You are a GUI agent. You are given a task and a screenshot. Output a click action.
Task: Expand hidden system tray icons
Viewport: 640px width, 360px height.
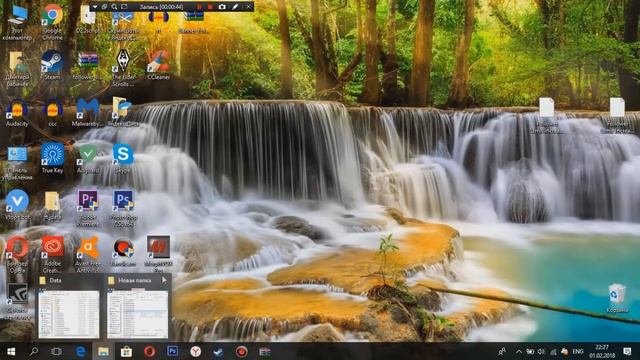[x=519, y=351]
